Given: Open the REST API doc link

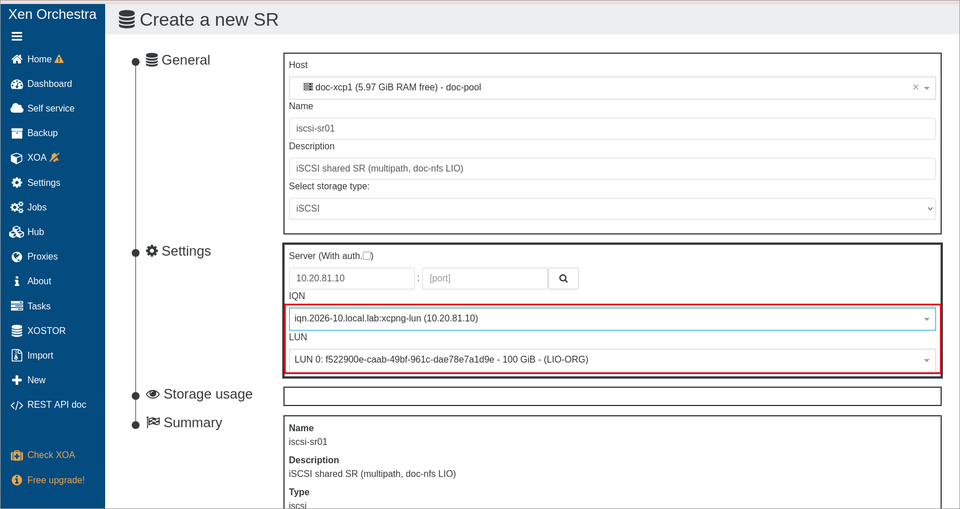Looking at the screenshot, I should pos(56,405).
